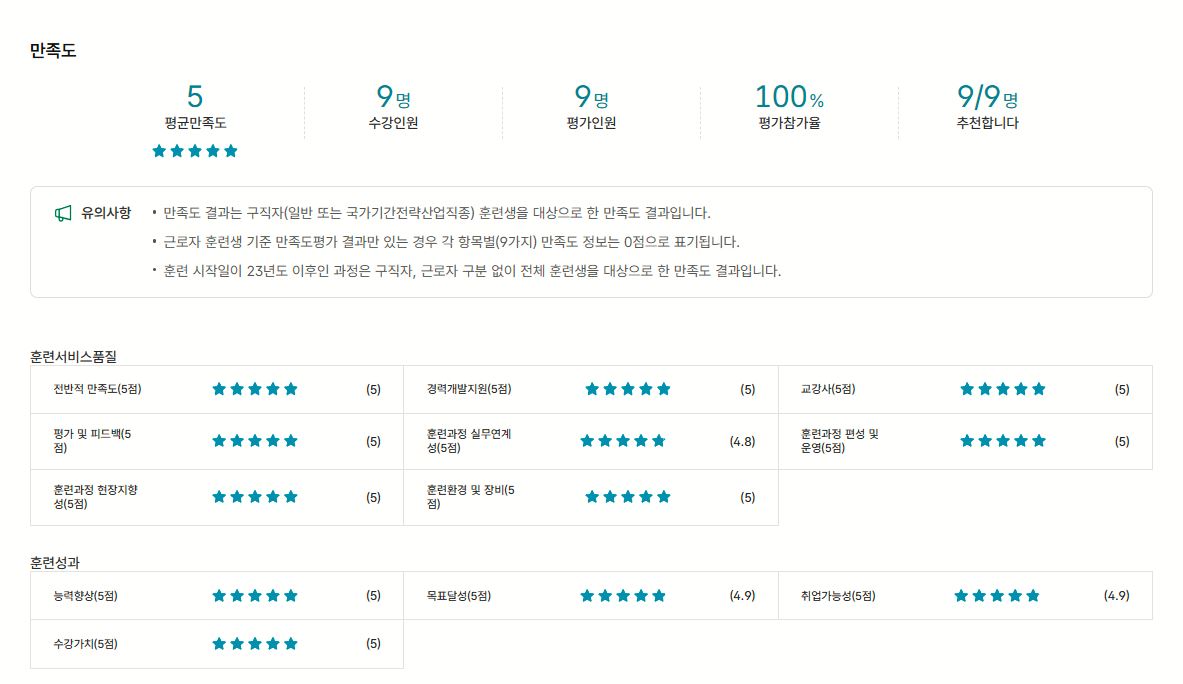The image size is (1183, 684).
Task: Click the 100% 평가참가율 figure
Action: click(789, 98)
